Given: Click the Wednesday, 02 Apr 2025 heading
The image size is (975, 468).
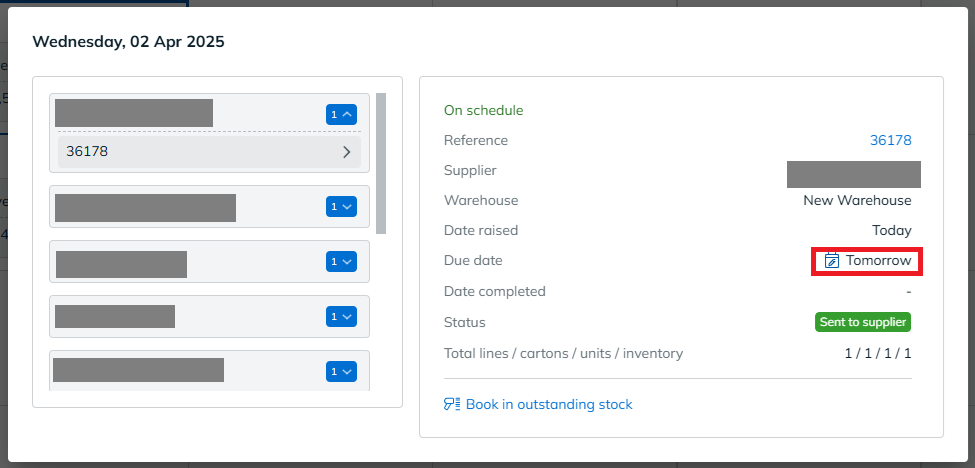Looking at the screenshot, I should coord(129,42).
